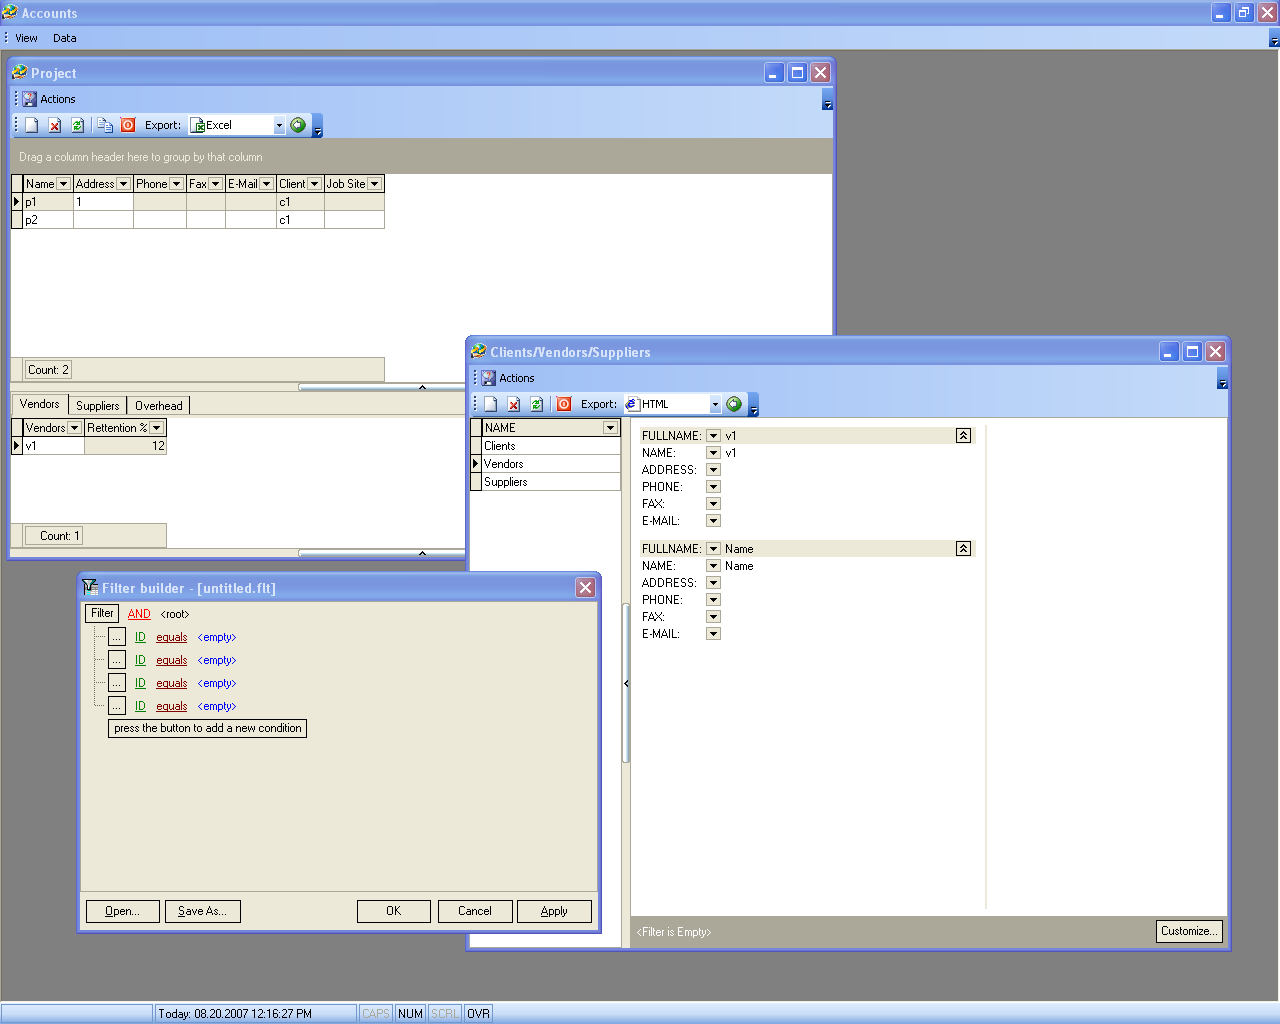1280x1024 pixels.
Task: Click red circle icon in Clients/Vendors/Suppliers toolbar
Action: pos(564,404)
